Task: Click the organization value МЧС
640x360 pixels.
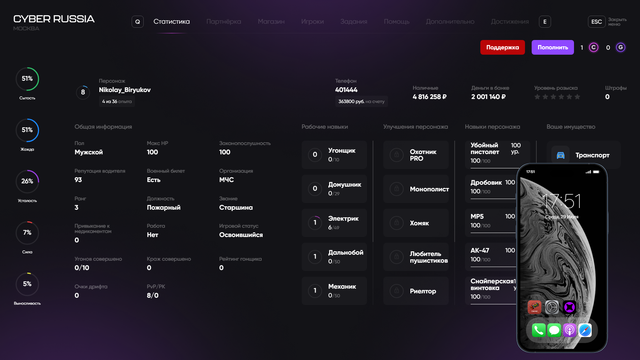Action: tap(227, 180)
